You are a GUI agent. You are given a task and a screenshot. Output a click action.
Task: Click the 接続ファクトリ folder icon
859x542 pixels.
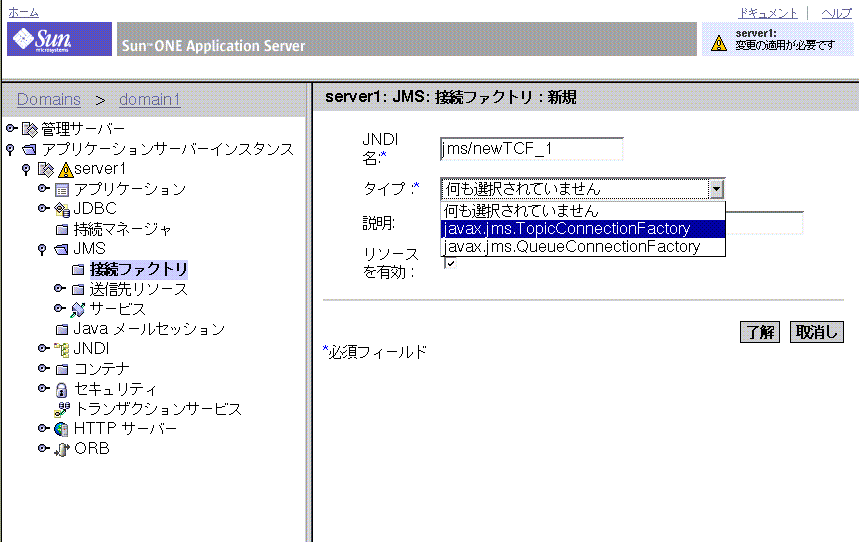tap(78, 269)
